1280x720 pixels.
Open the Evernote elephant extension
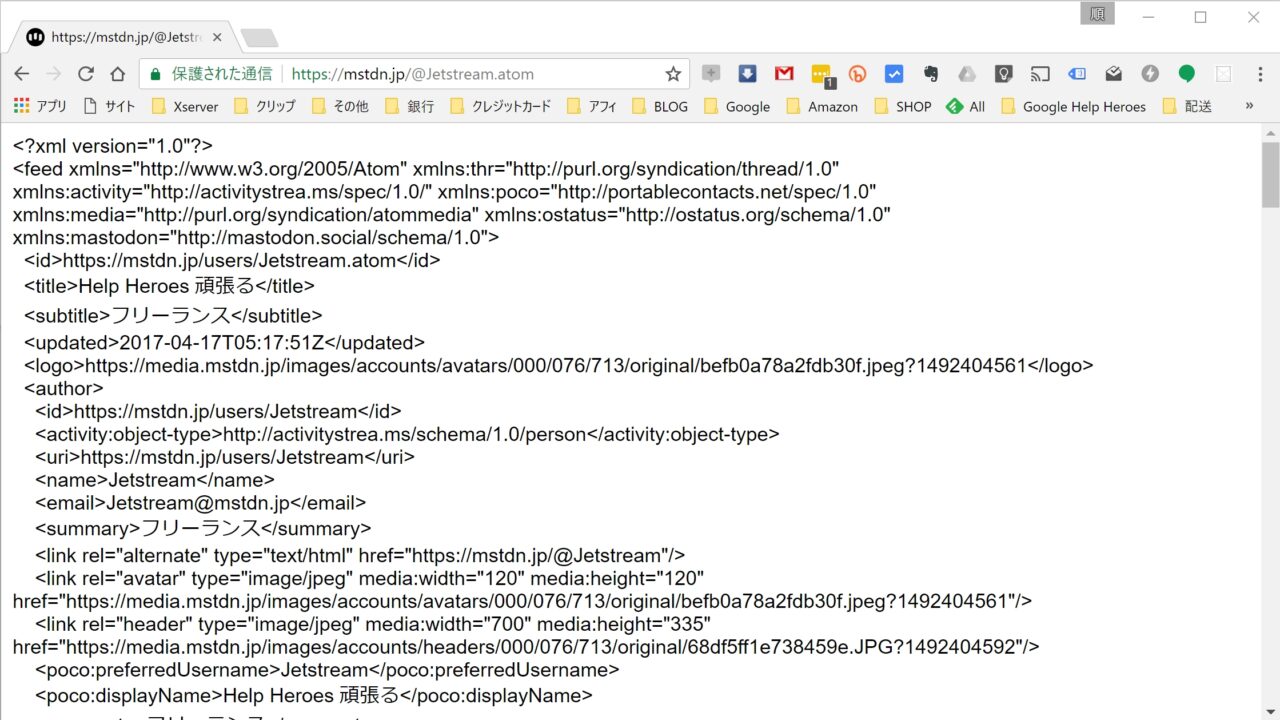(930, 74)
